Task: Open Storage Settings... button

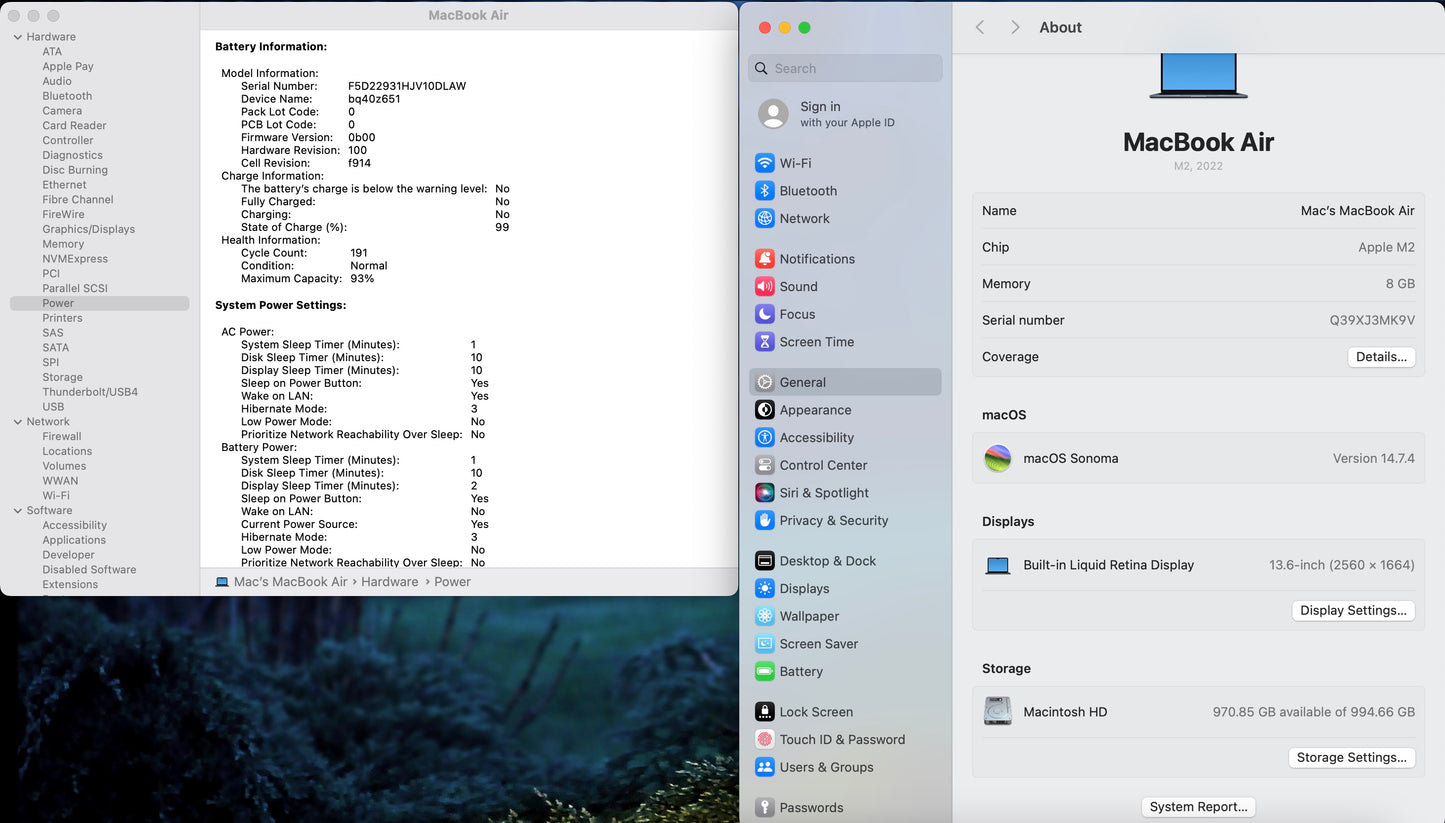Action: click(1351, 758)
